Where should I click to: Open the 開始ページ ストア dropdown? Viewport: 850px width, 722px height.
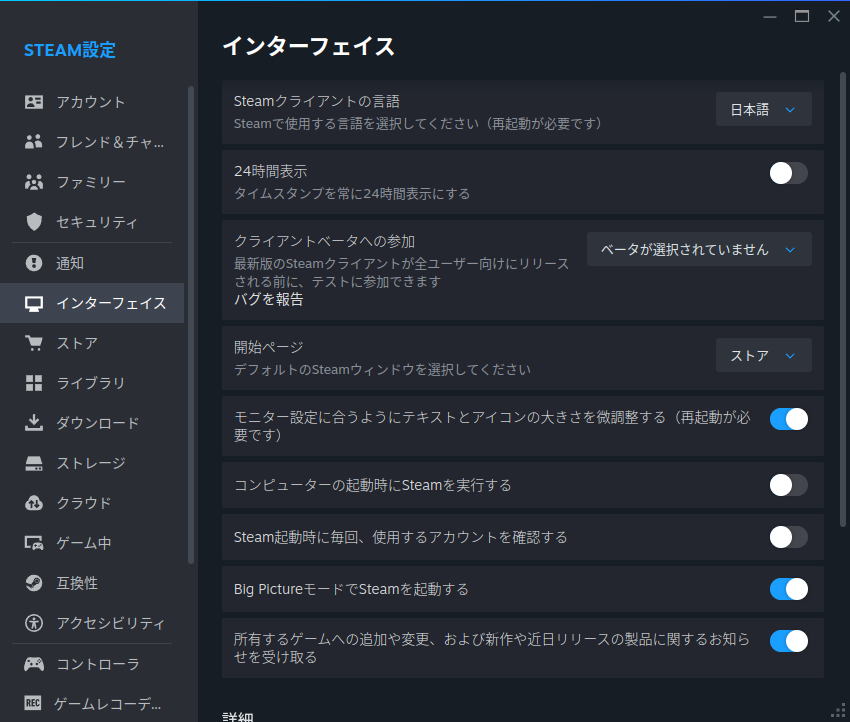pyautogui.click(x=763, y=356)
